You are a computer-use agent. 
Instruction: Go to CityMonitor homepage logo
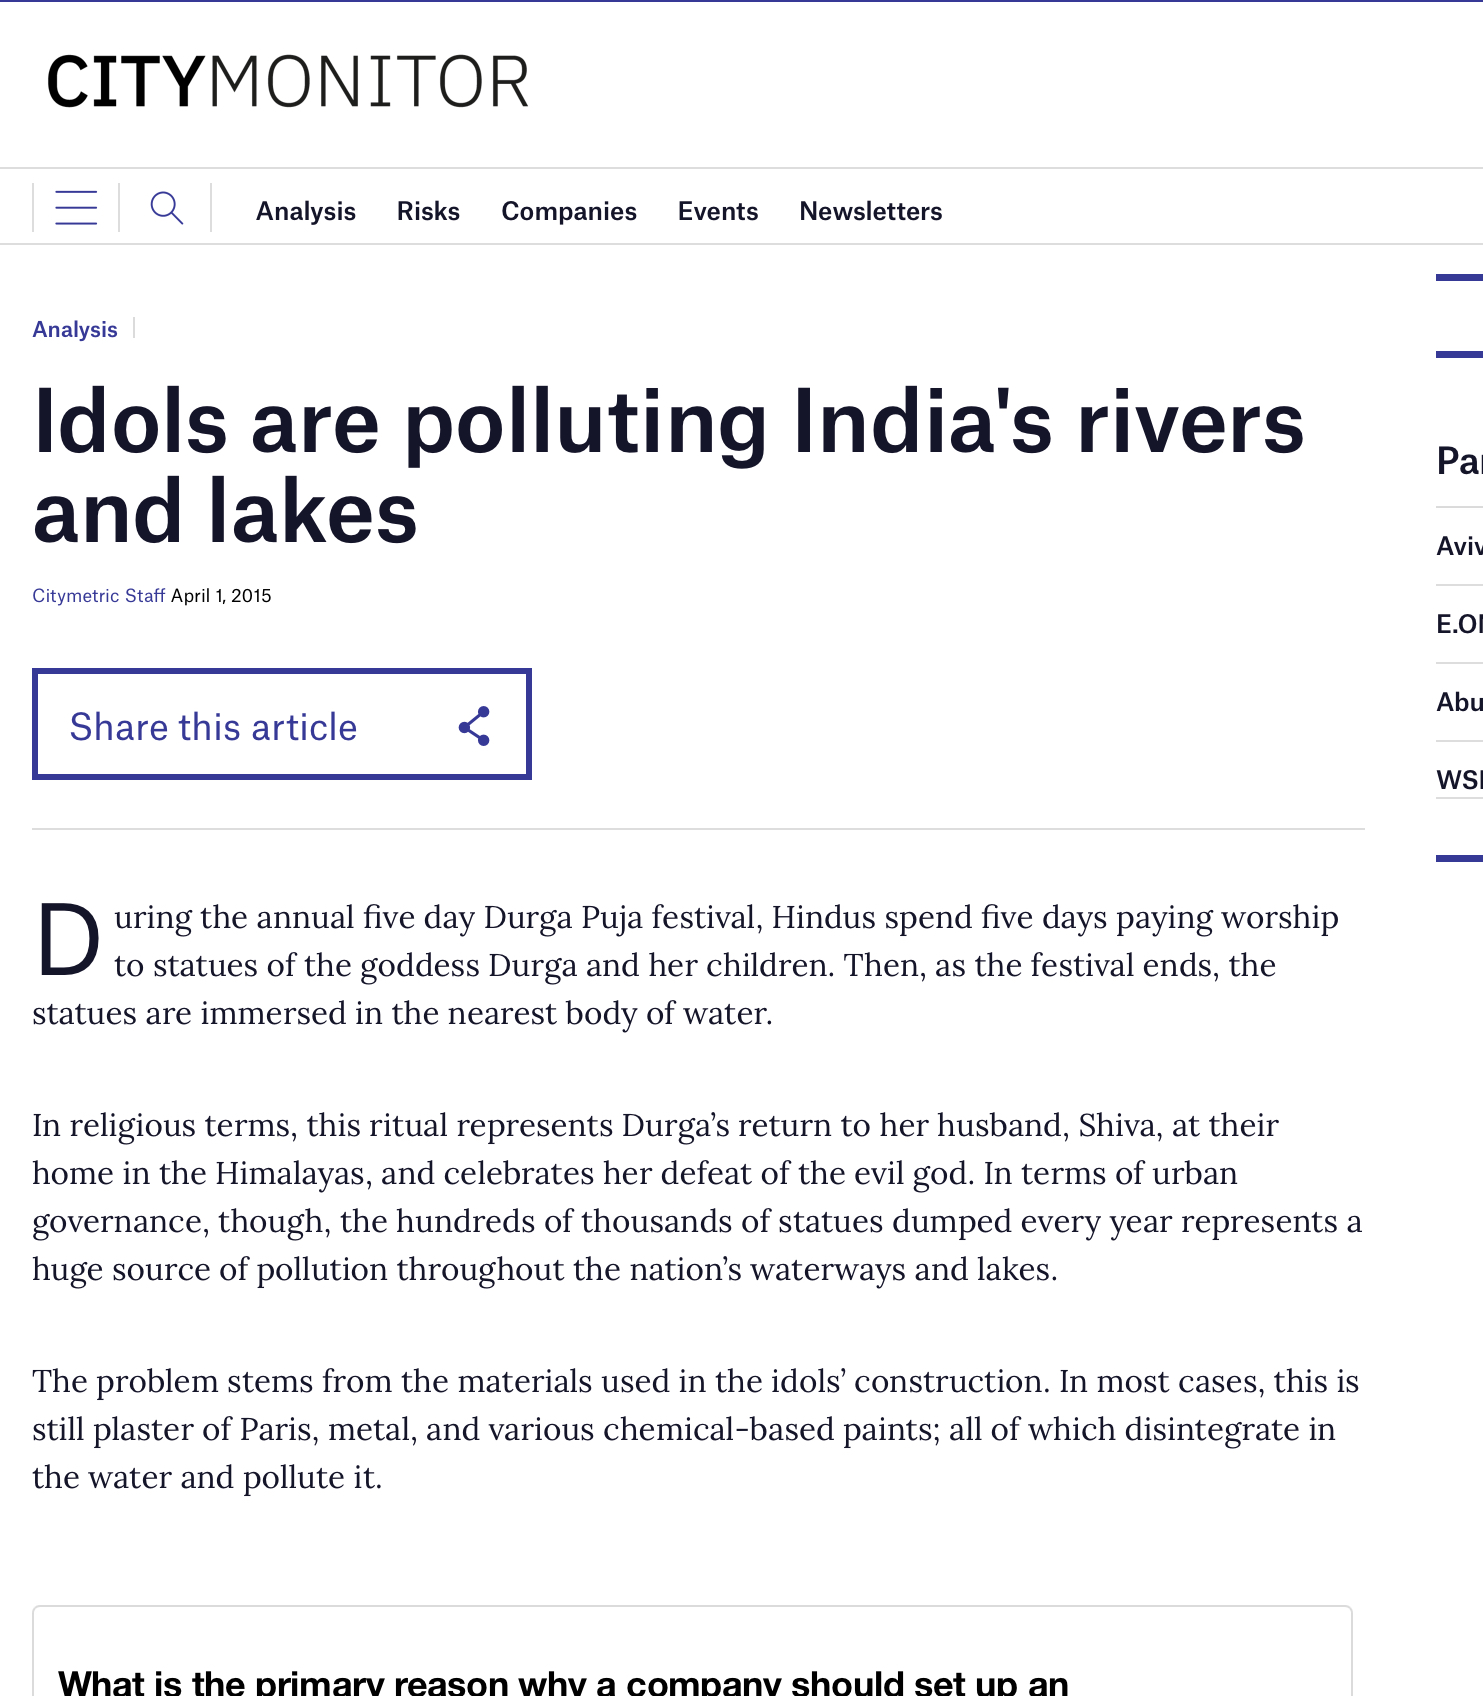pos(288,82)
